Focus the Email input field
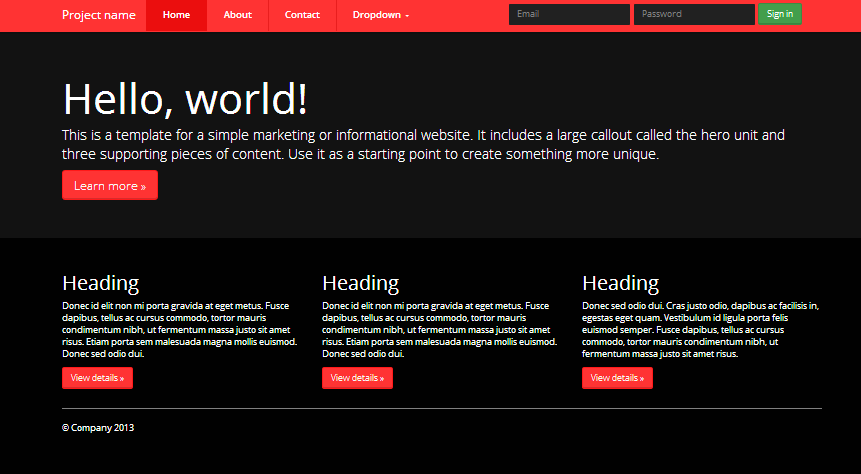This screenshot has height=474, width=861. click(569, 14)
